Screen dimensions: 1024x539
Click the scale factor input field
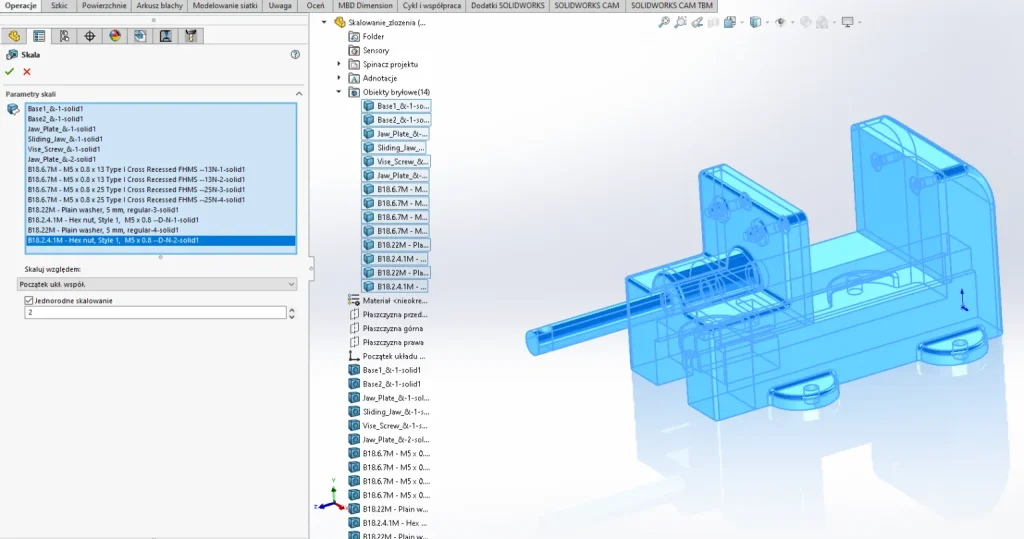tap(155, 313)
